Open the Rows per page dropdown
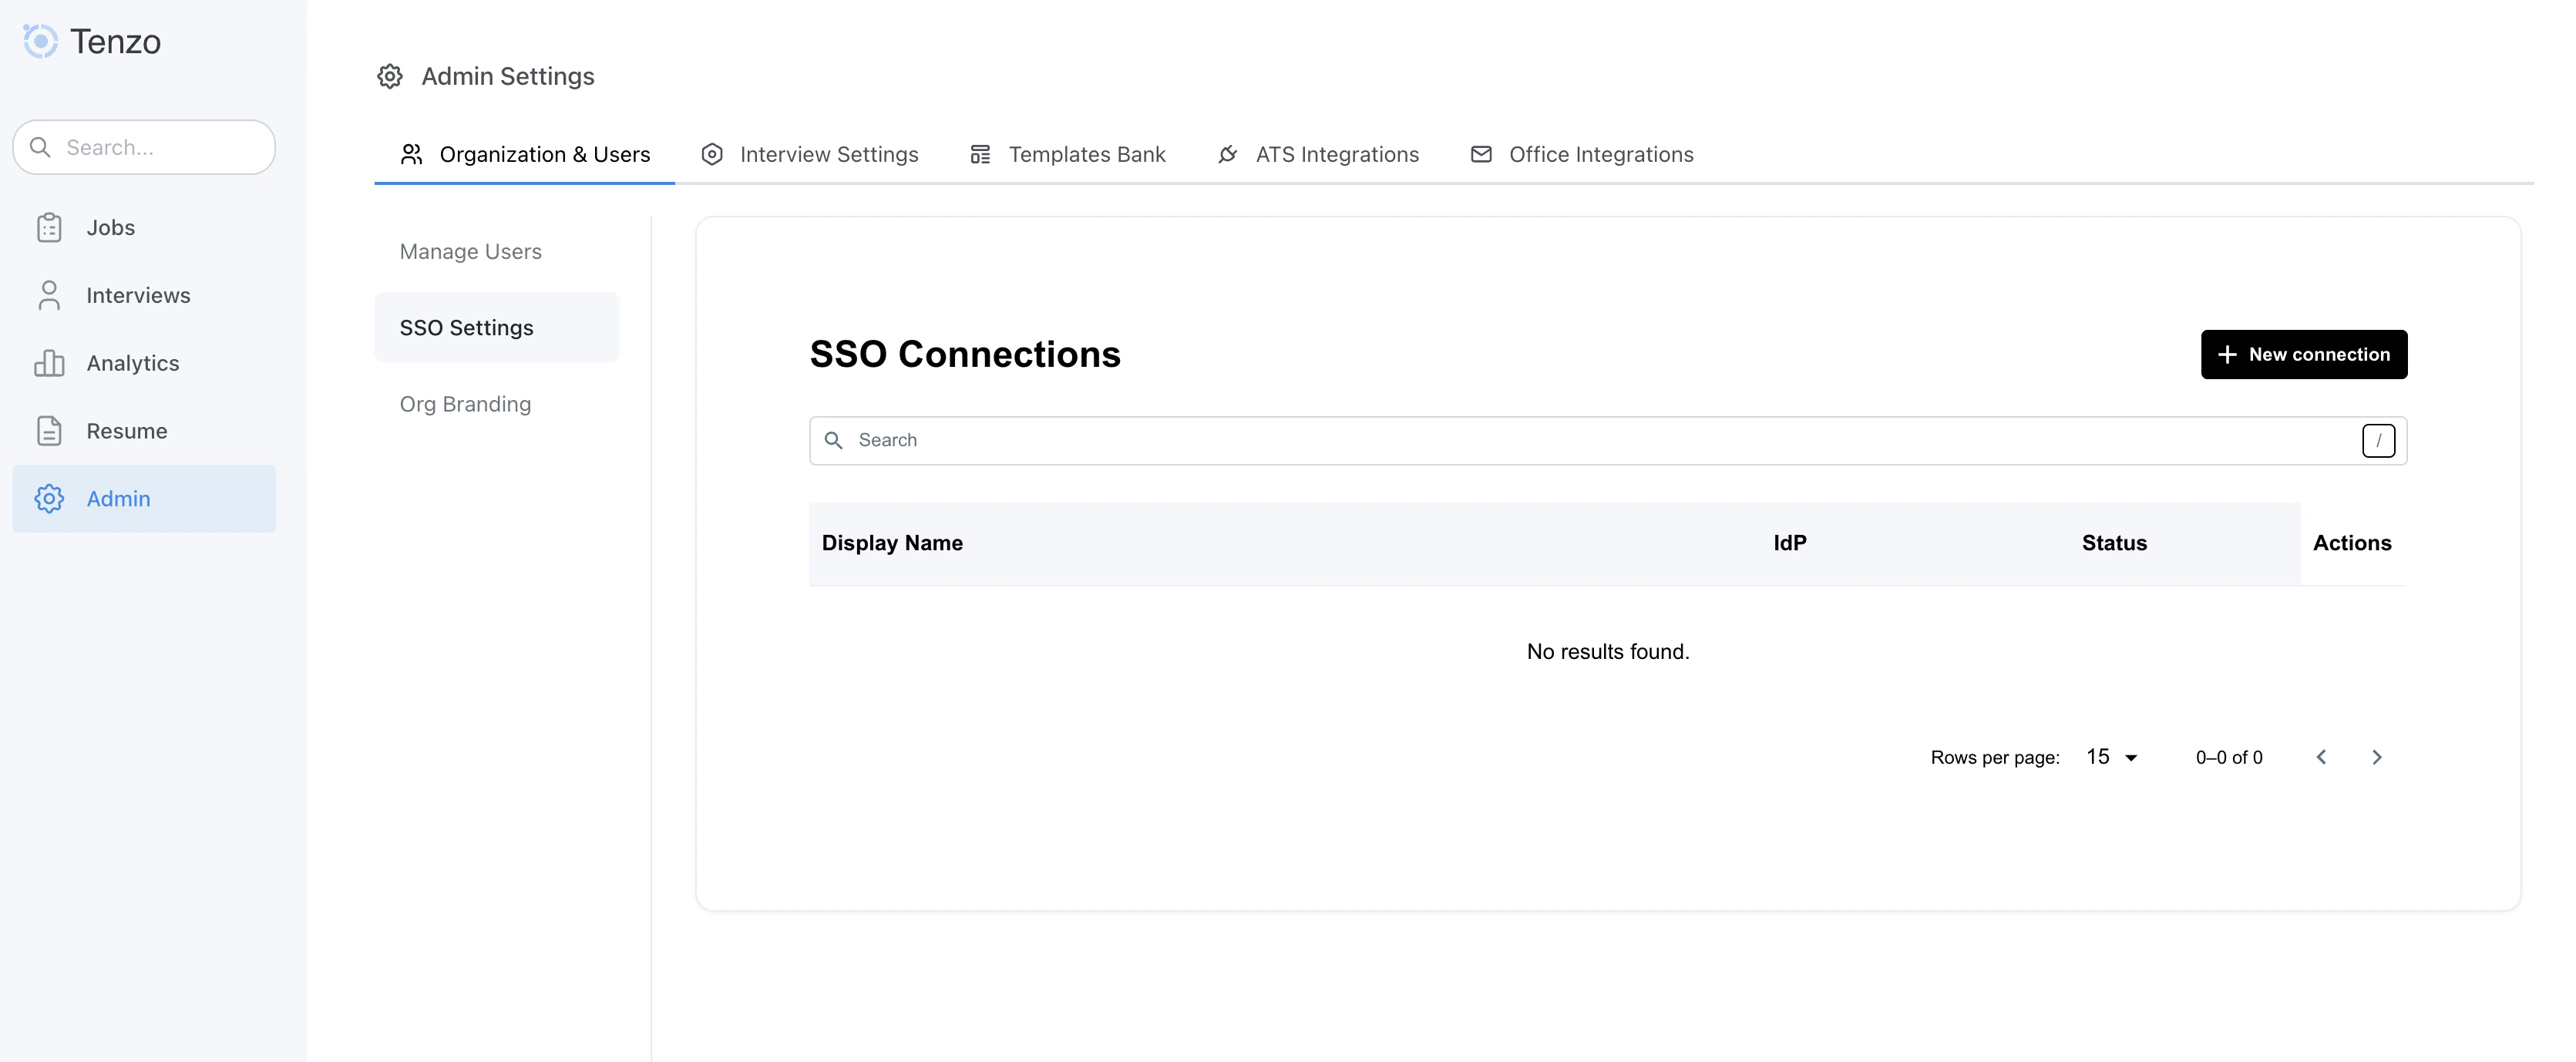Viewport: 2576px width, 1062px height. coord(2110,757)
